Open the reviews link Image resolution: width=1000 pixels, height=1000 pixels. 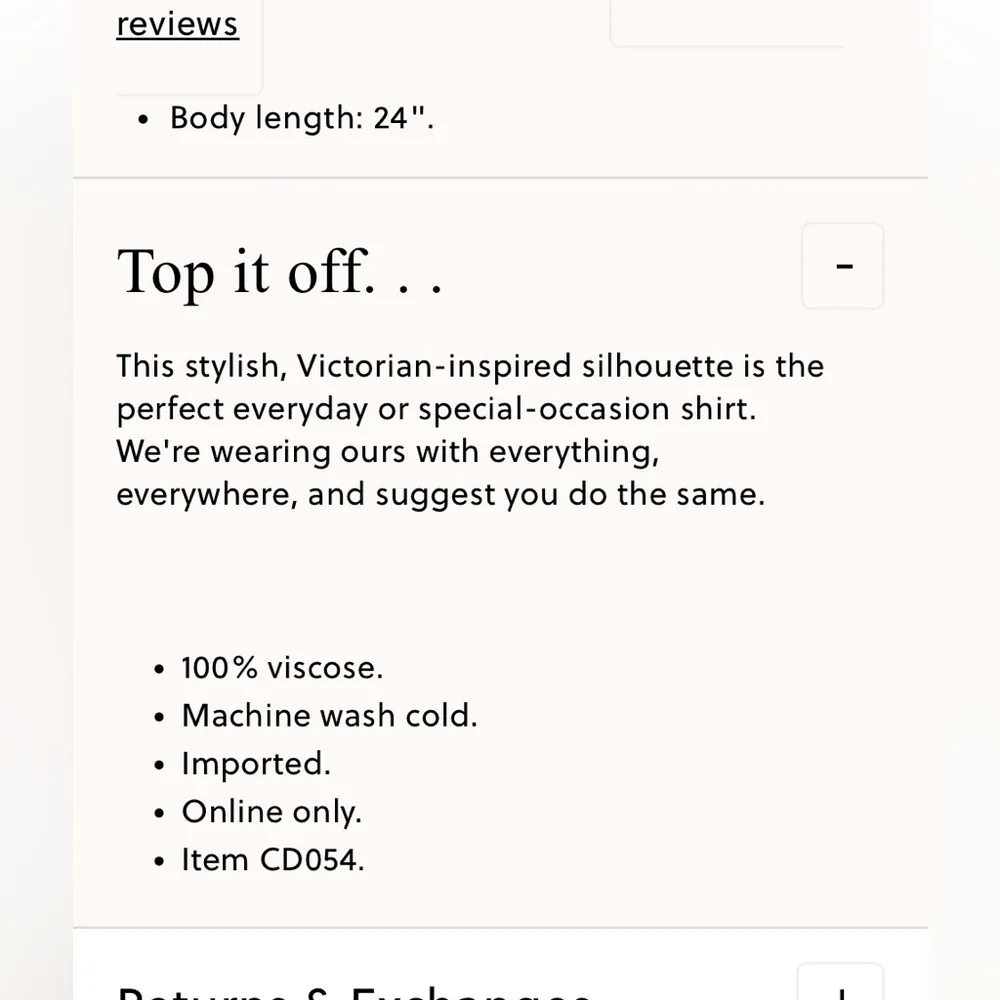[x=177, y=24]
